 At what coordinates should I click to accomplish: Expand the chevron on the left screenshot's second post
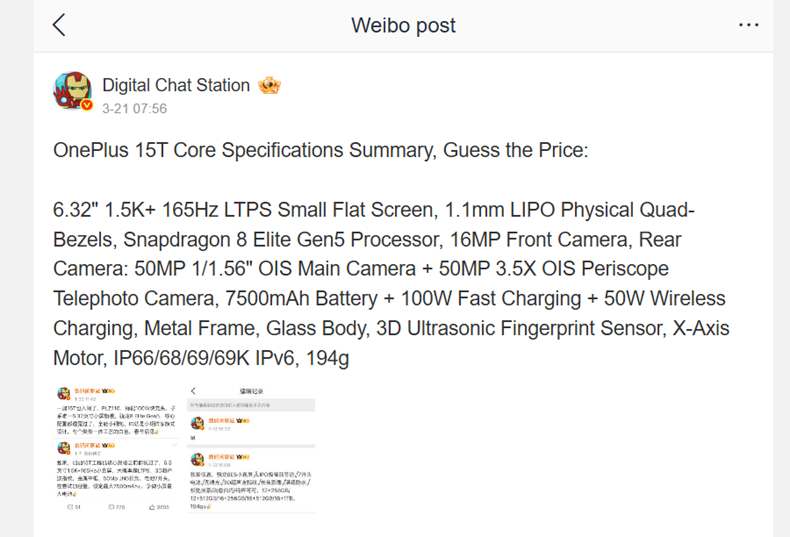point(173,443)
